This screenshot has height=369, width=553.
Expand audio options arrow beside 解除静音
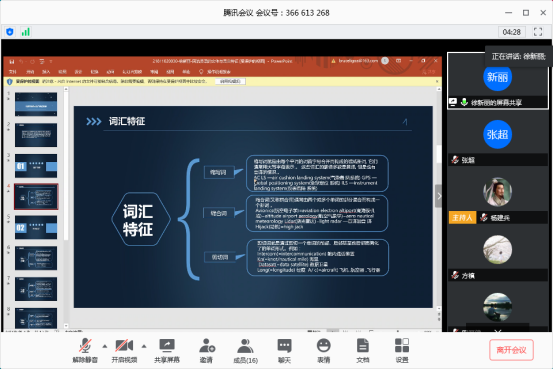pyautogui.click(x=105, y=346)
